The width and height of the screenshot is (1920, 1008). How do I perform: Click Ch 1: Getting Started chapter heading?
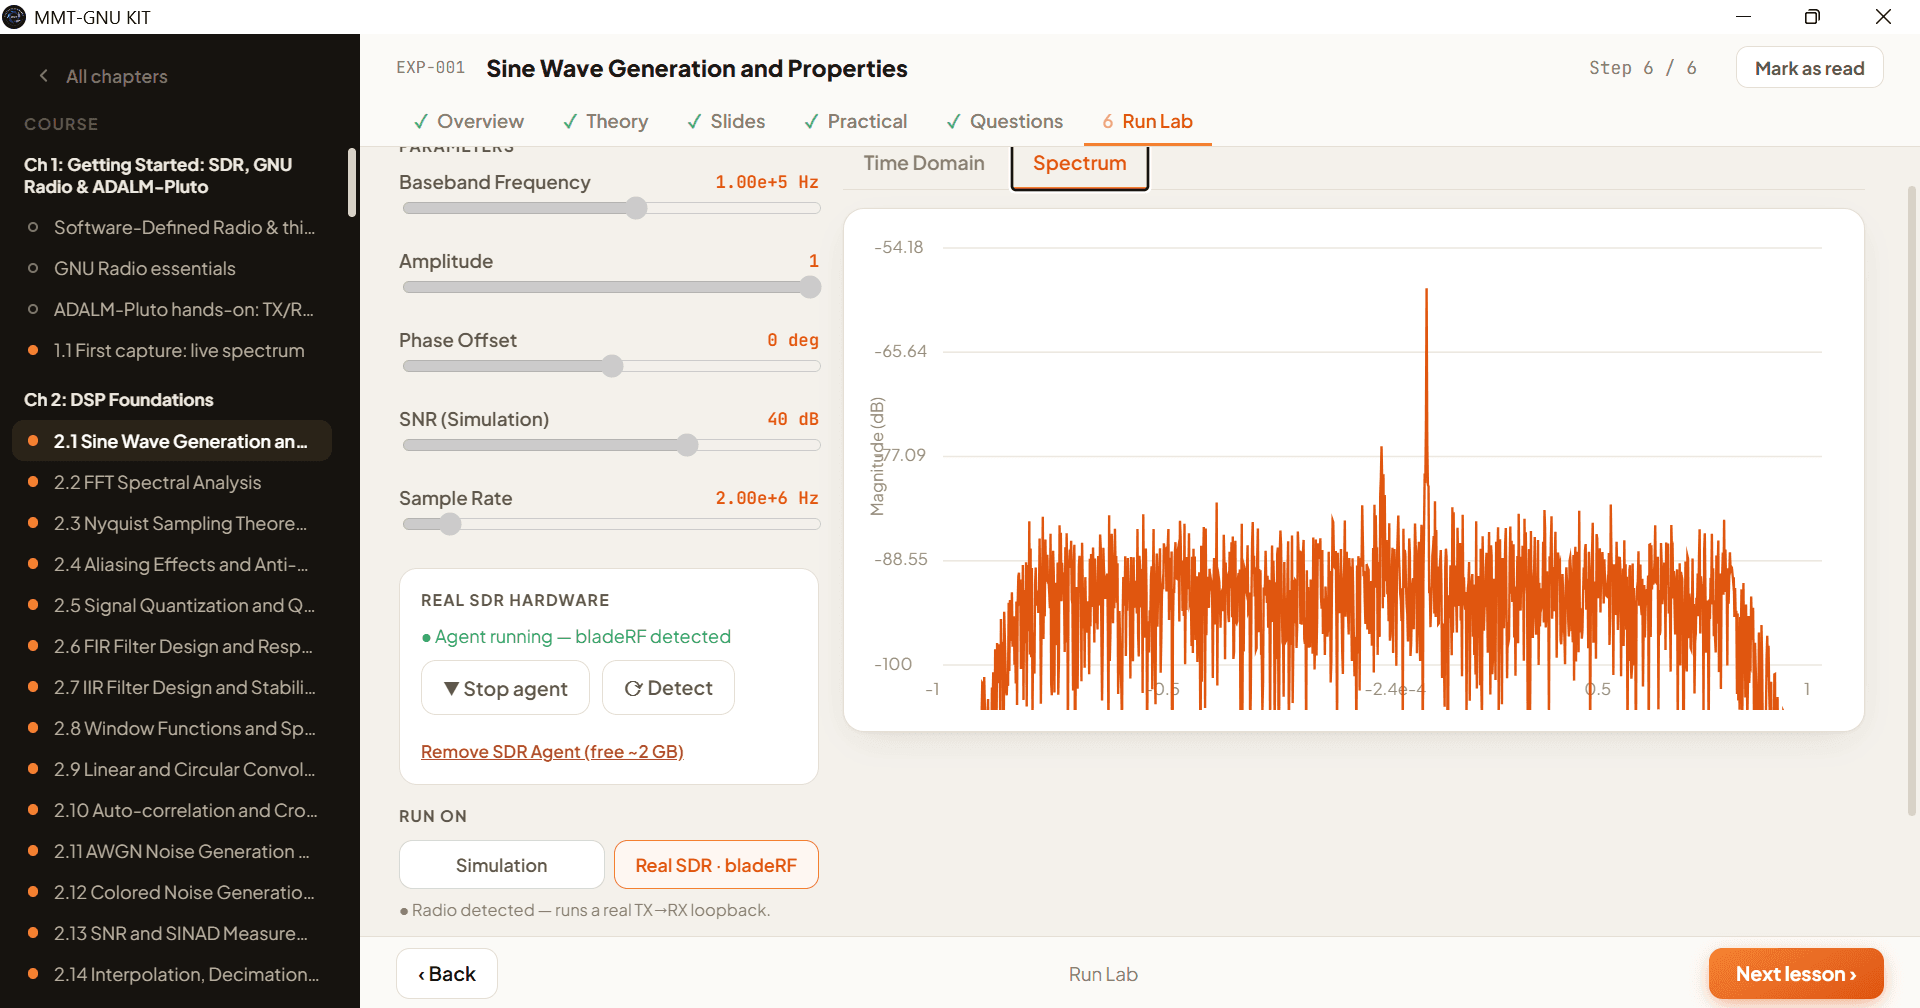[x=158, y=175]
